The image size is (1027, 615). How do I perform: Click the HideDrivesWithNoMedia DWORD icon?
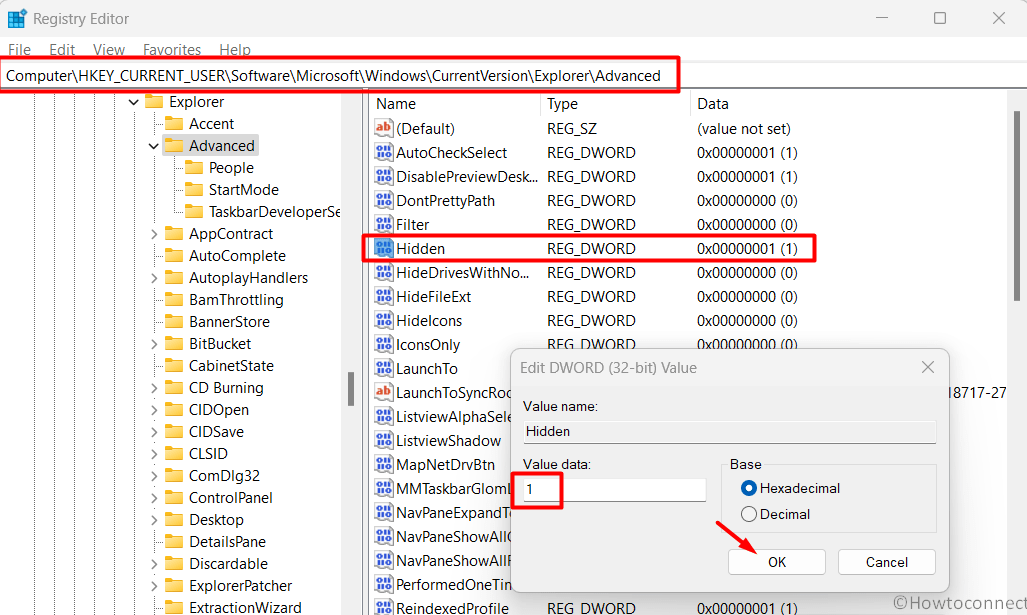tap(383, 272)
